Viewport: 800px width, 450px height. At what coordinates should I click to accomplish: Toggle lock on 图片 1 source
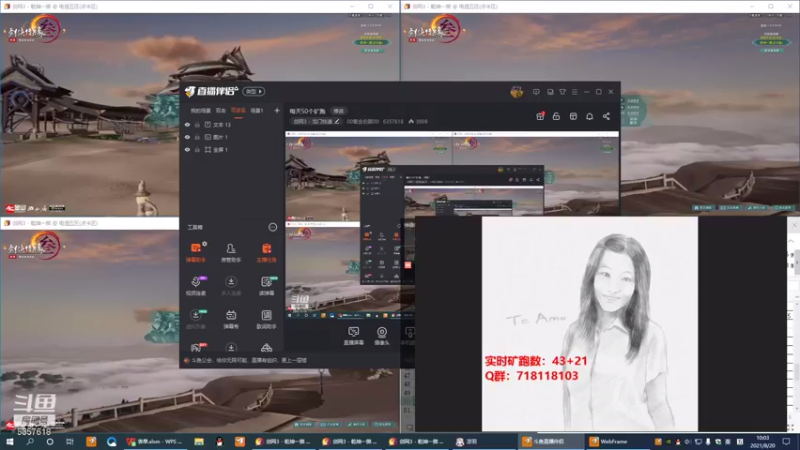coord(197,137)
